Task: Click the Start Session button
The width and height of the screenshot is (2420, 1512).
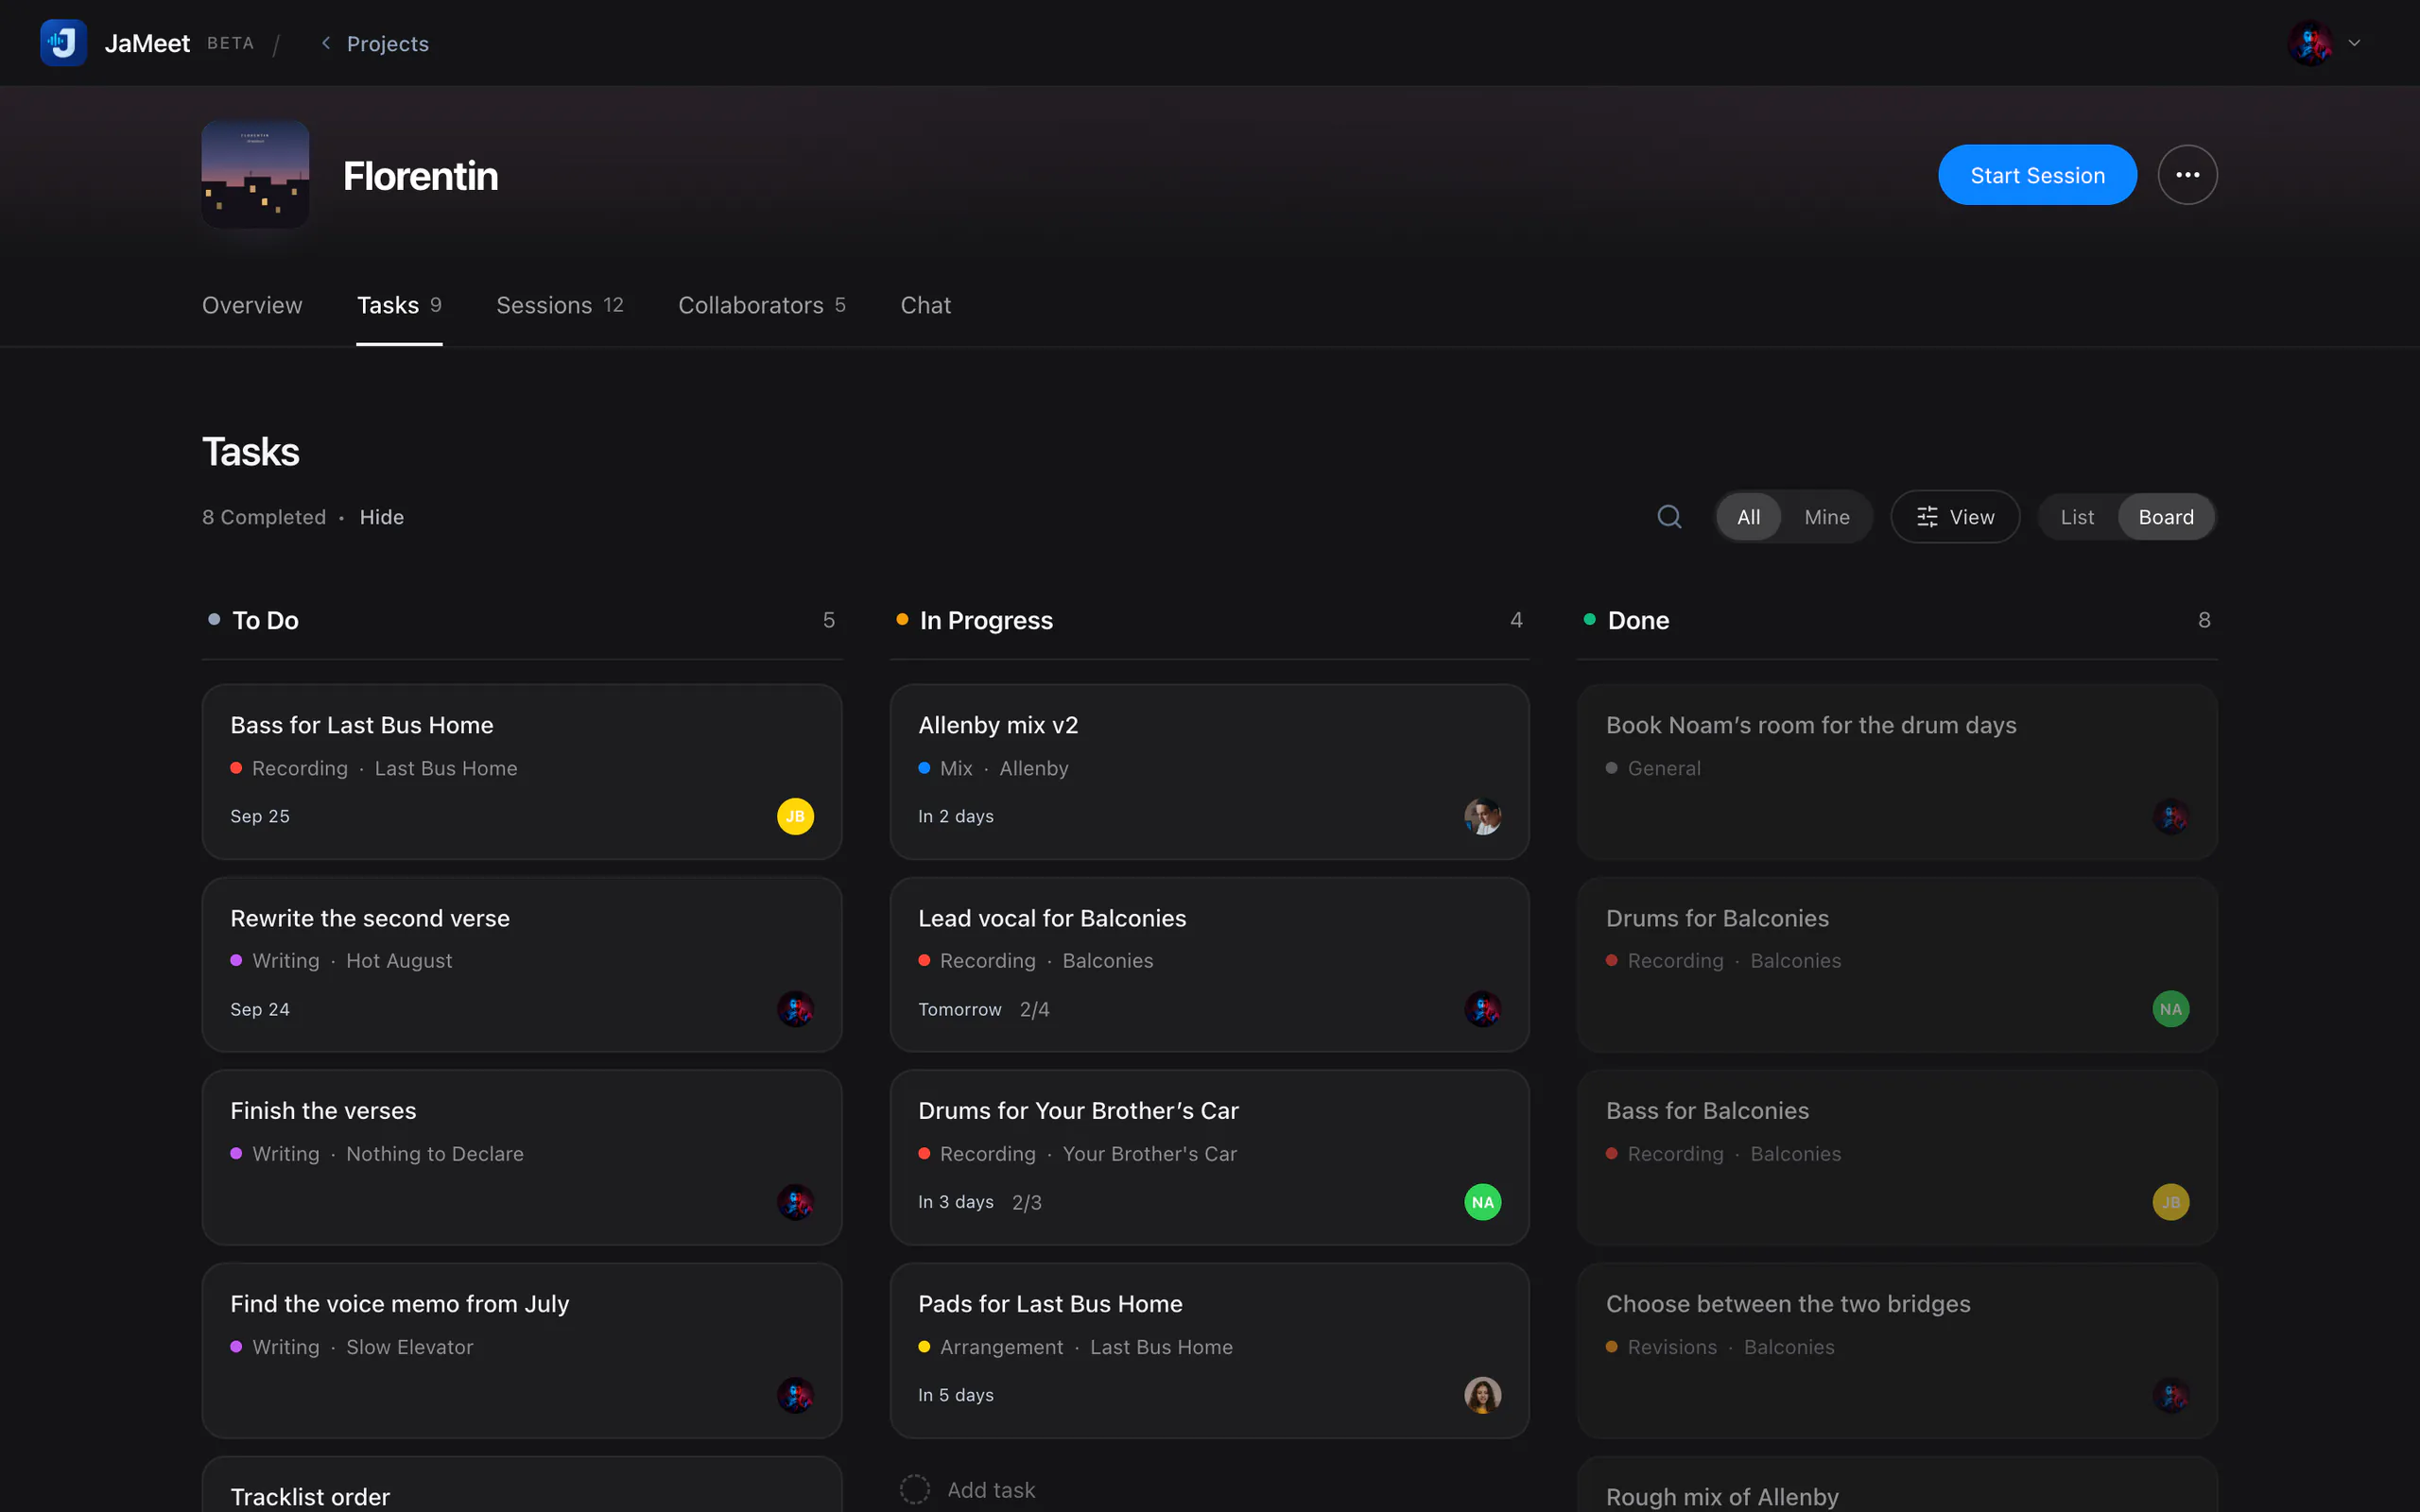Action: click(2037, 175)
